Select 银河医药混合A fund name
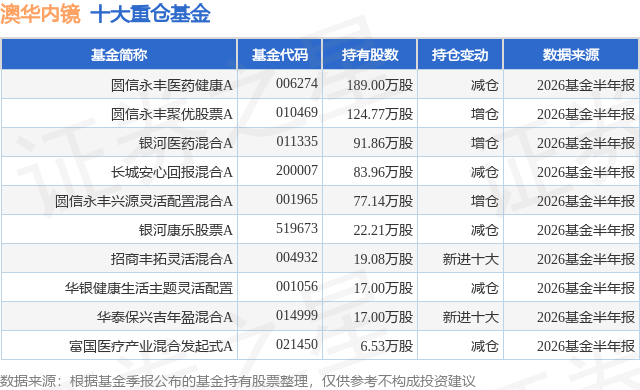Viewport: 640px width, 390px height. point(186,143)
